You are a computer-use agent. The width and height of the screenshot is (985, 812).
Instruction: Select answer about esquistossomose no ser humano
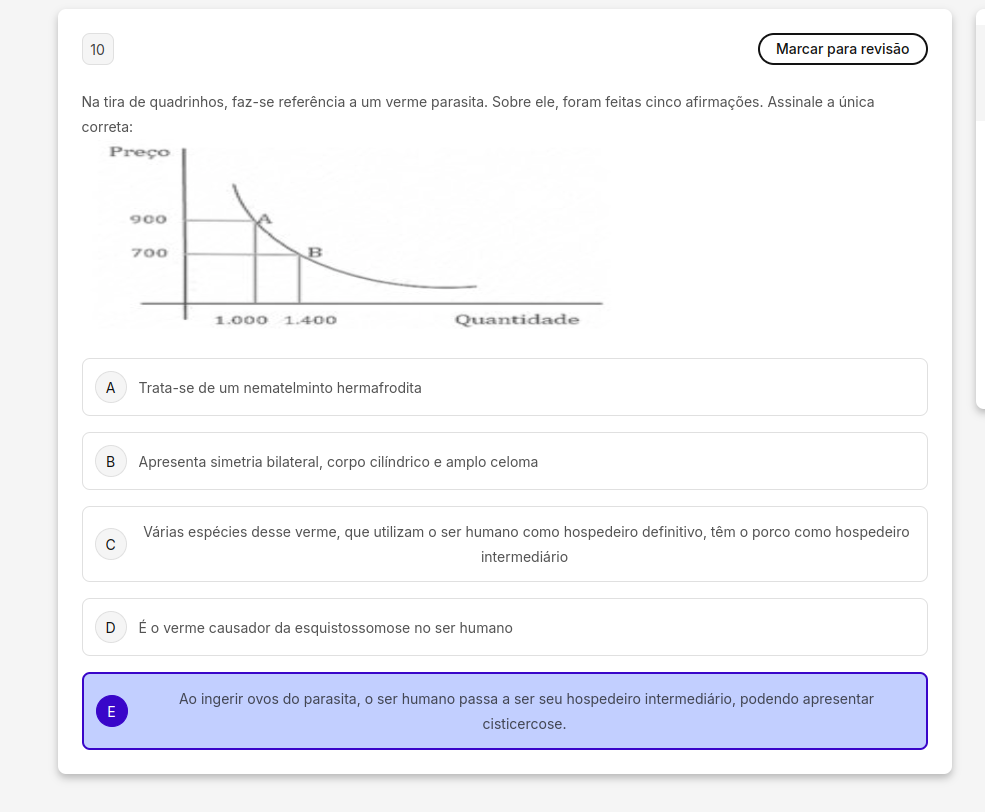[325, 628]
